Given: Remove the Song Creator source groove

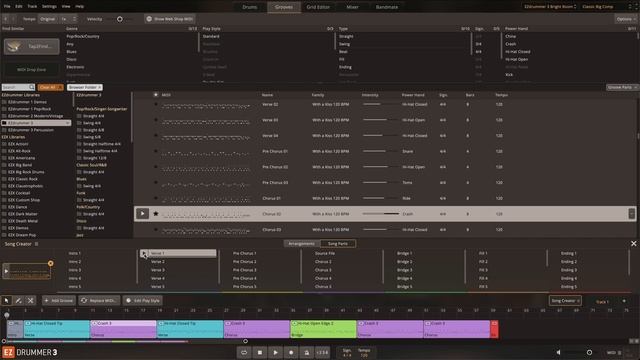Looking at the screenshot, I should (x=51, y=264).
